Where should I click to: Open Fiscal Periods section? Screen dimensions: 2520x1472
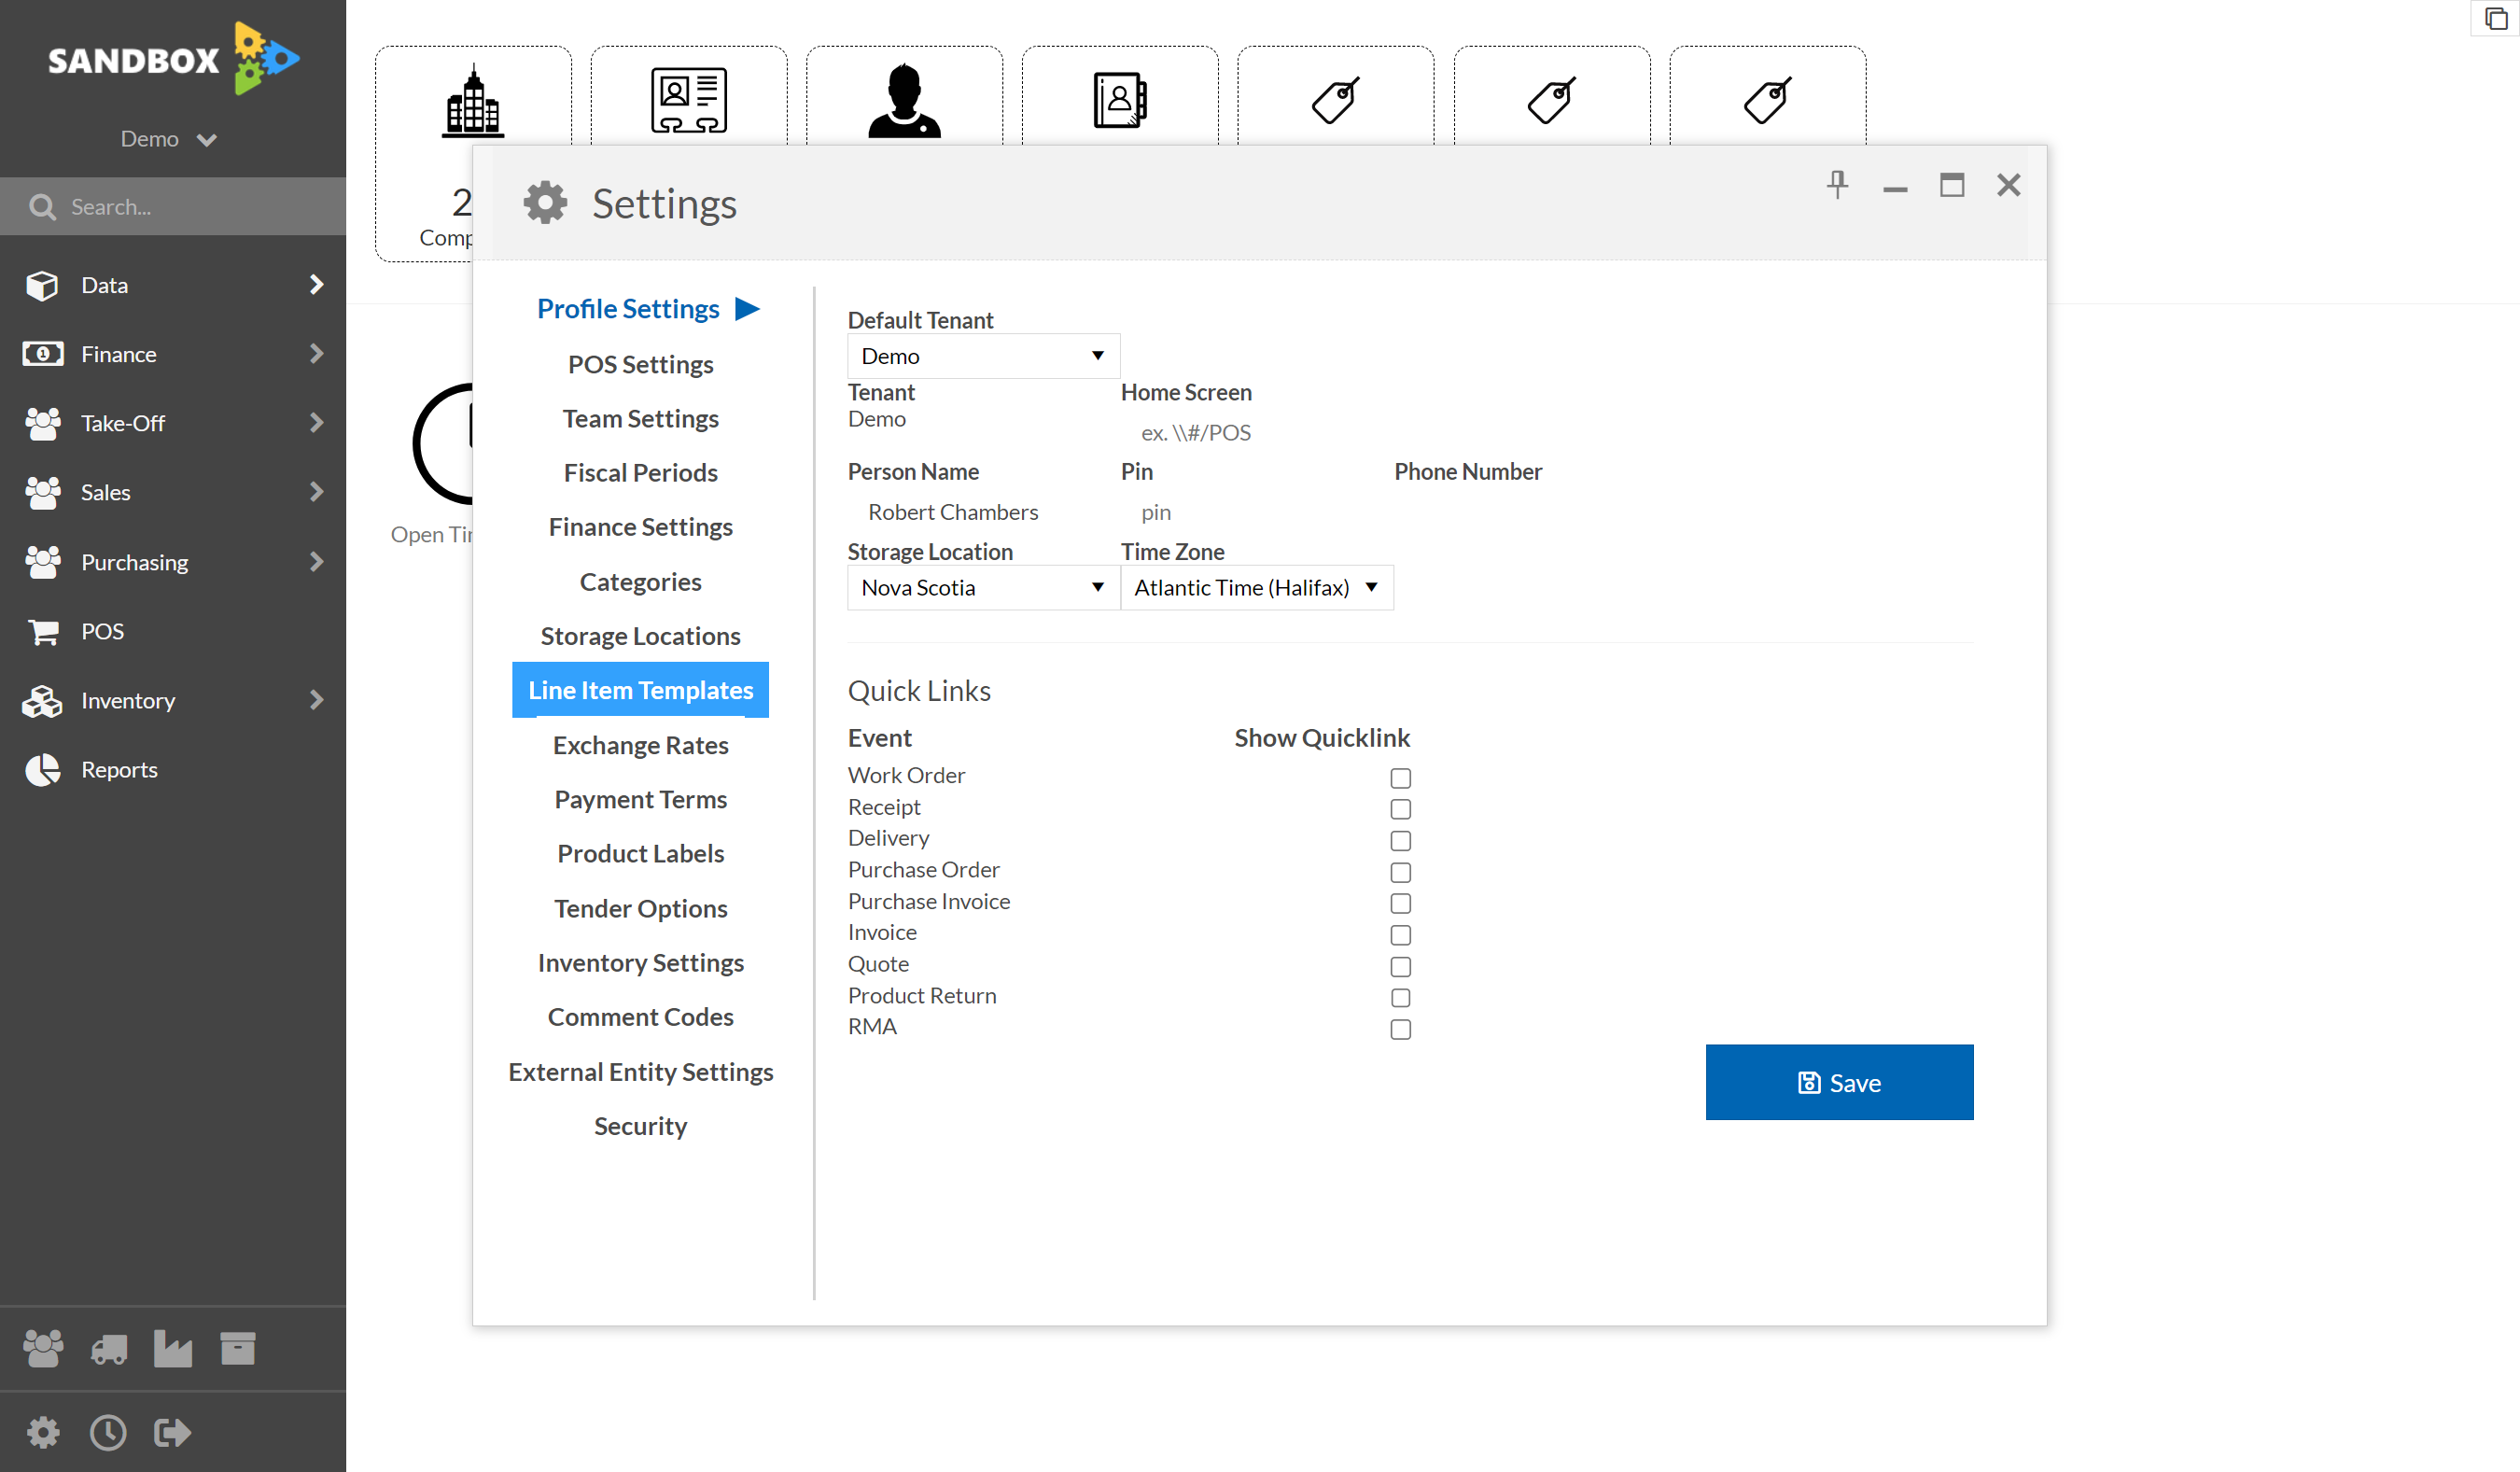click(x=640, y=473)
